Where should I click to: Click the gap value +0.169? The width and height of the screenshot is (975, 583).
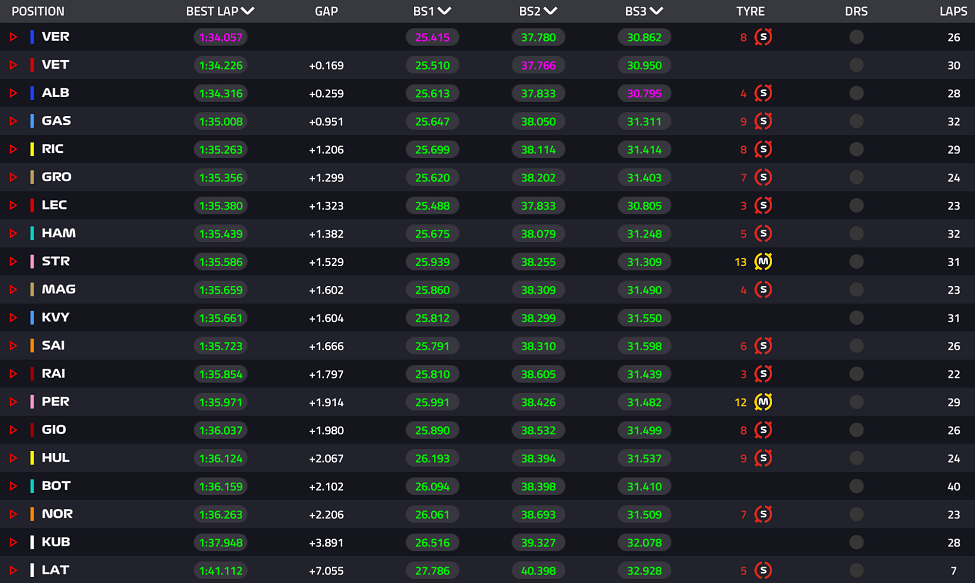tap(326, 65)
